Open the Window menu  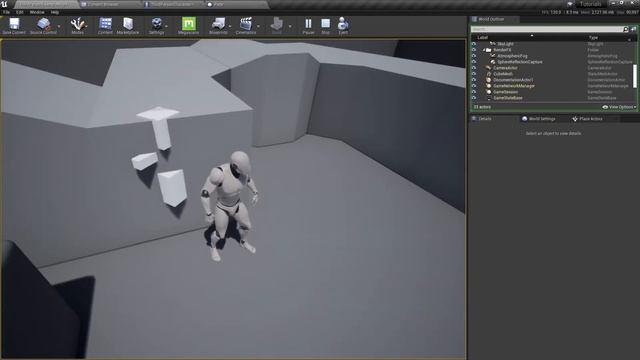(x=37, y=12)
